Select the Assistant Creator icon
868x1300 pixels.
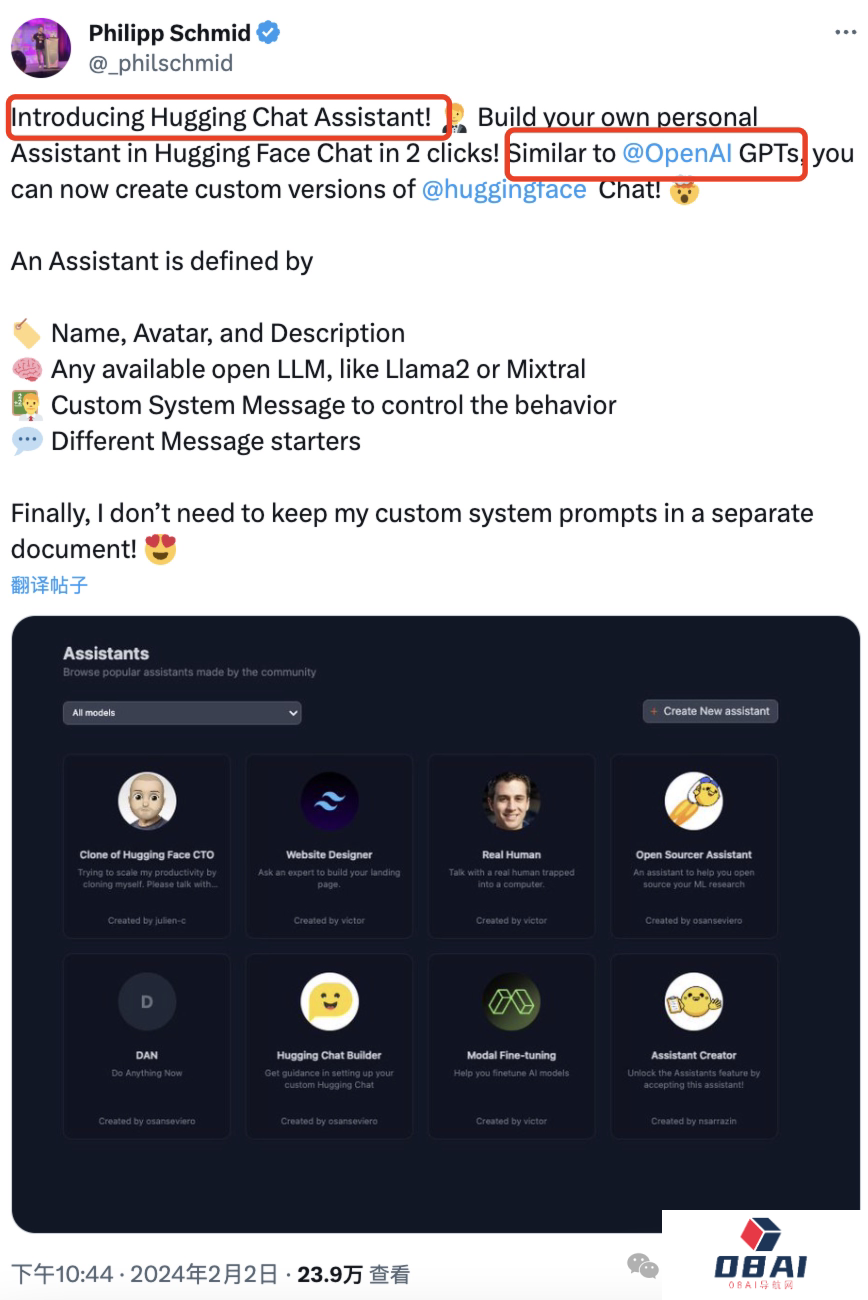pos(693,1001)
